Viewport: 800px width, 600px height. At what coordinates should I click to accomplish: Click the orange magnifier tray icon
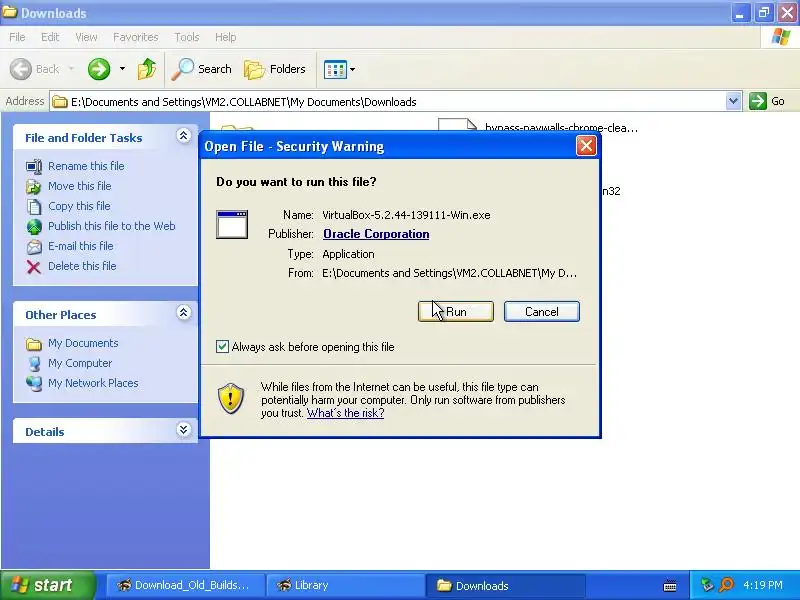(x=726, y=585)
